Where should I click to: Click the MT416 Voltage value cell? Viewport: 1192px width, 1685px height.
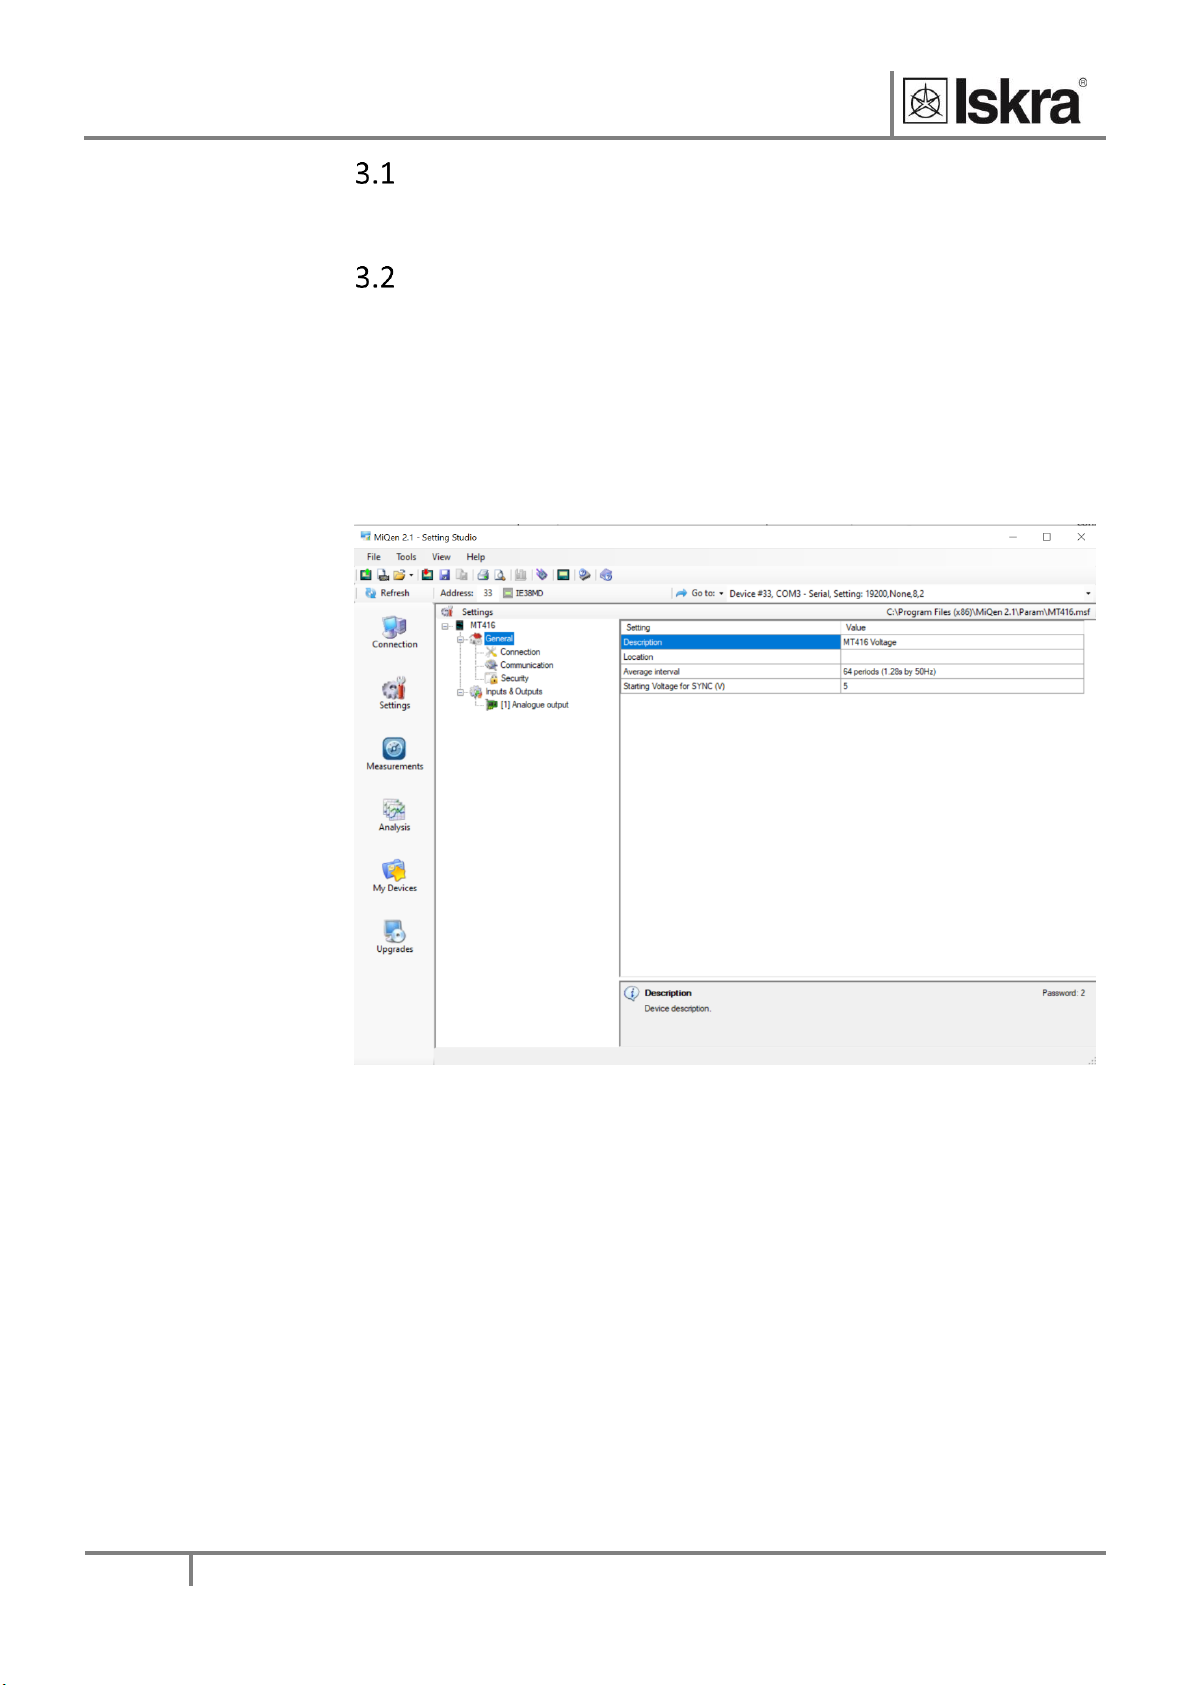[x=962, y=642]
